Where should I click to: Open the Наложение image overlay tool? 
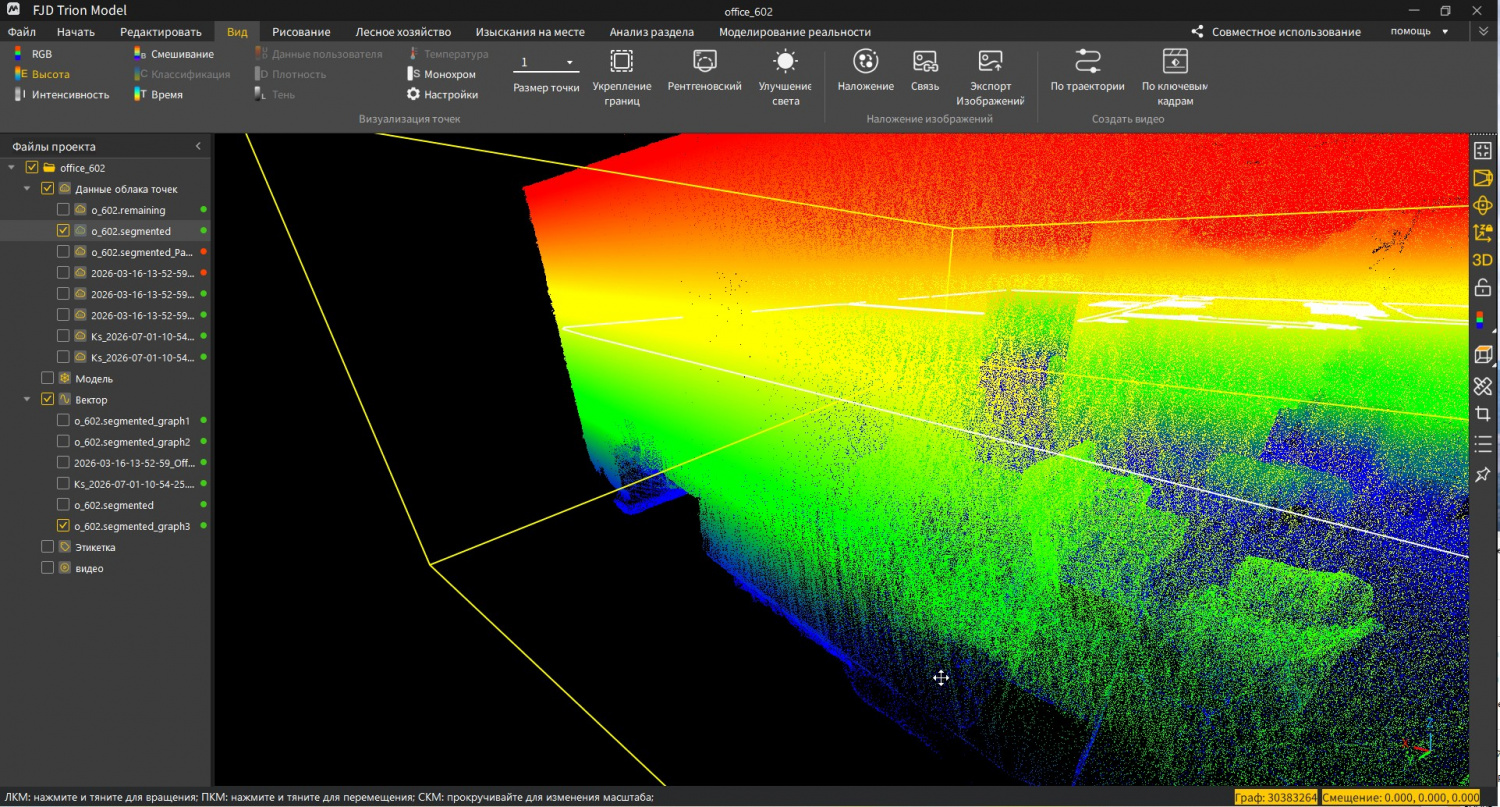click(x=866, y=62)
